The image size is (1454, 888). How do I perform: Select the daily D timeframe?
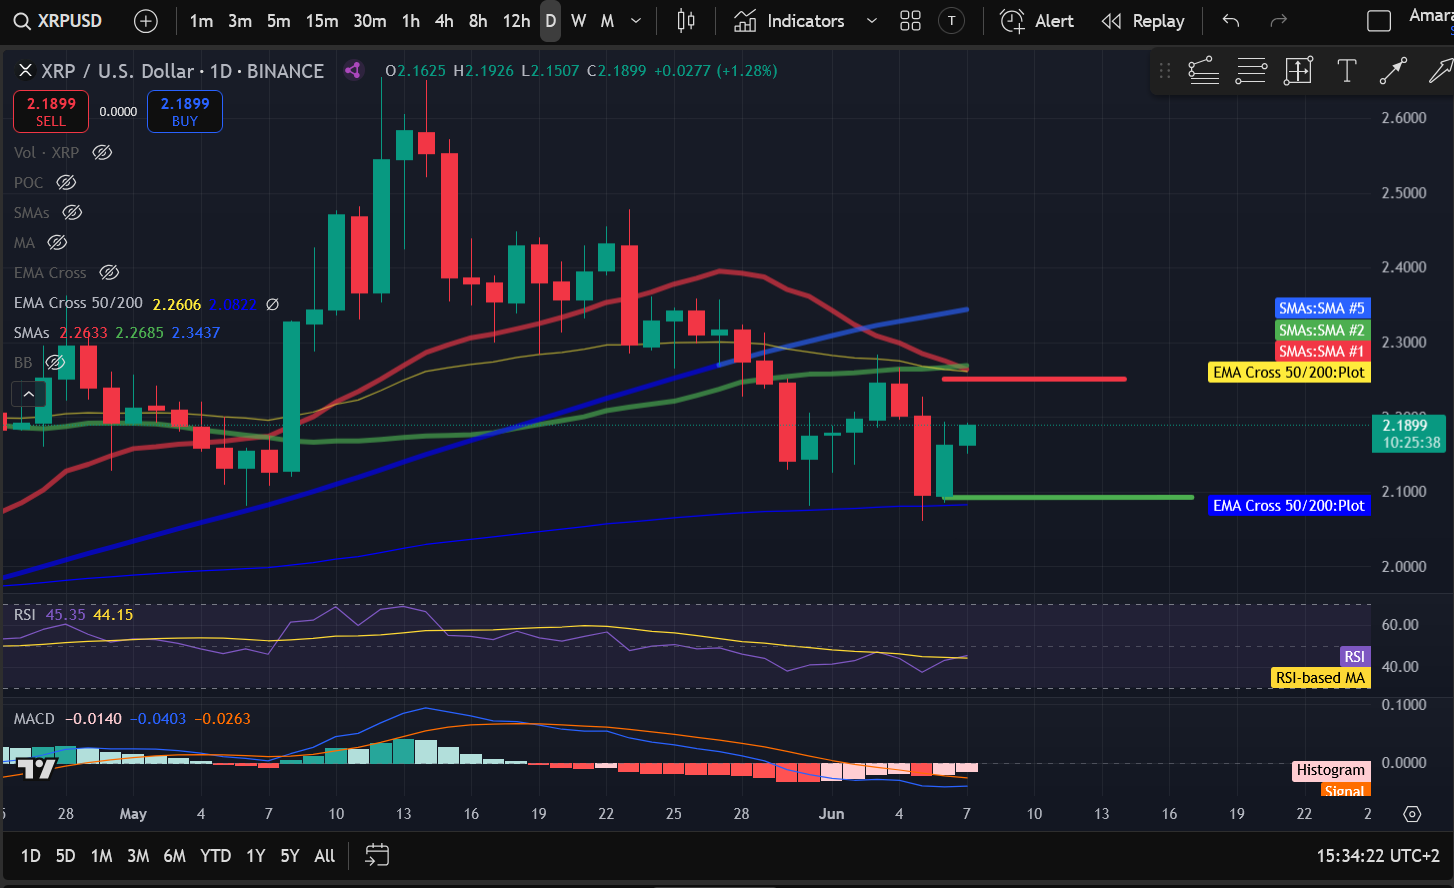pos(550,21)
